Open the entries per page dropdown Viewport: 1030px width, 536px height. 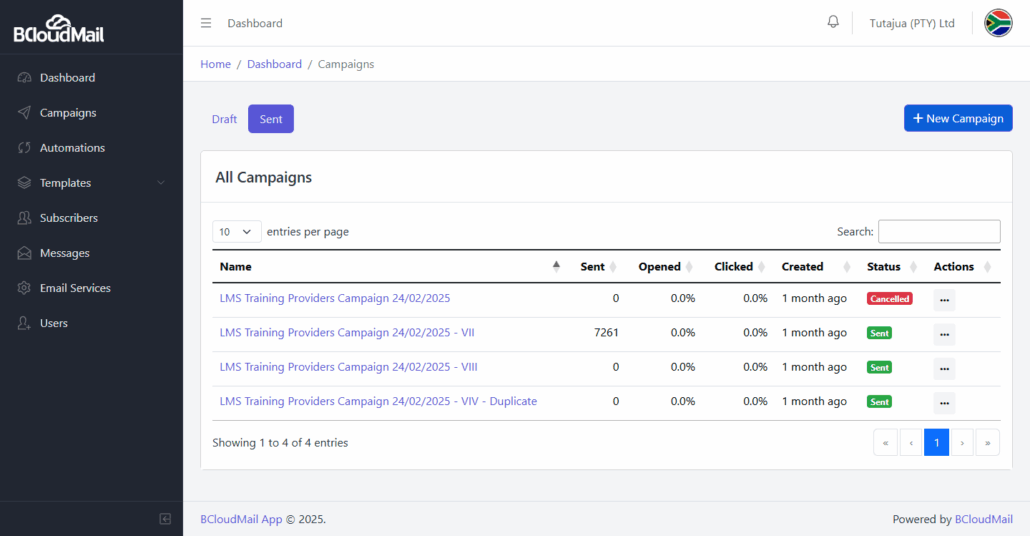tap(236, 232)
